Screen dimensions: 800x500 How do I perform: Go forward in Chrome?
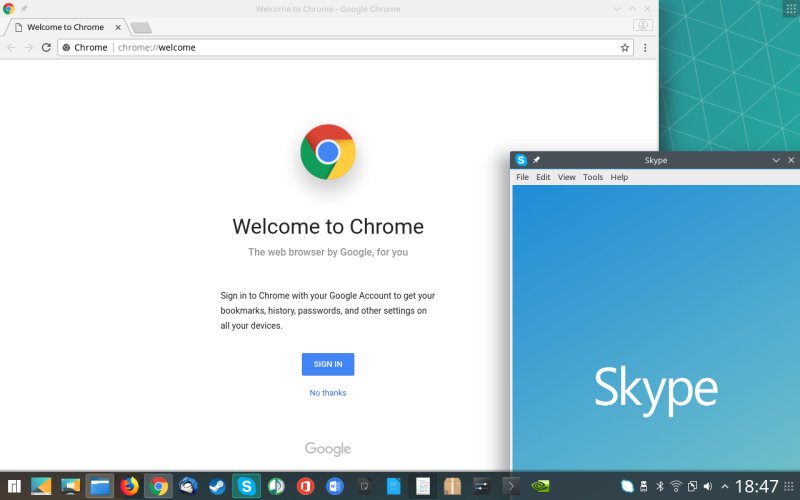[29, 47]
